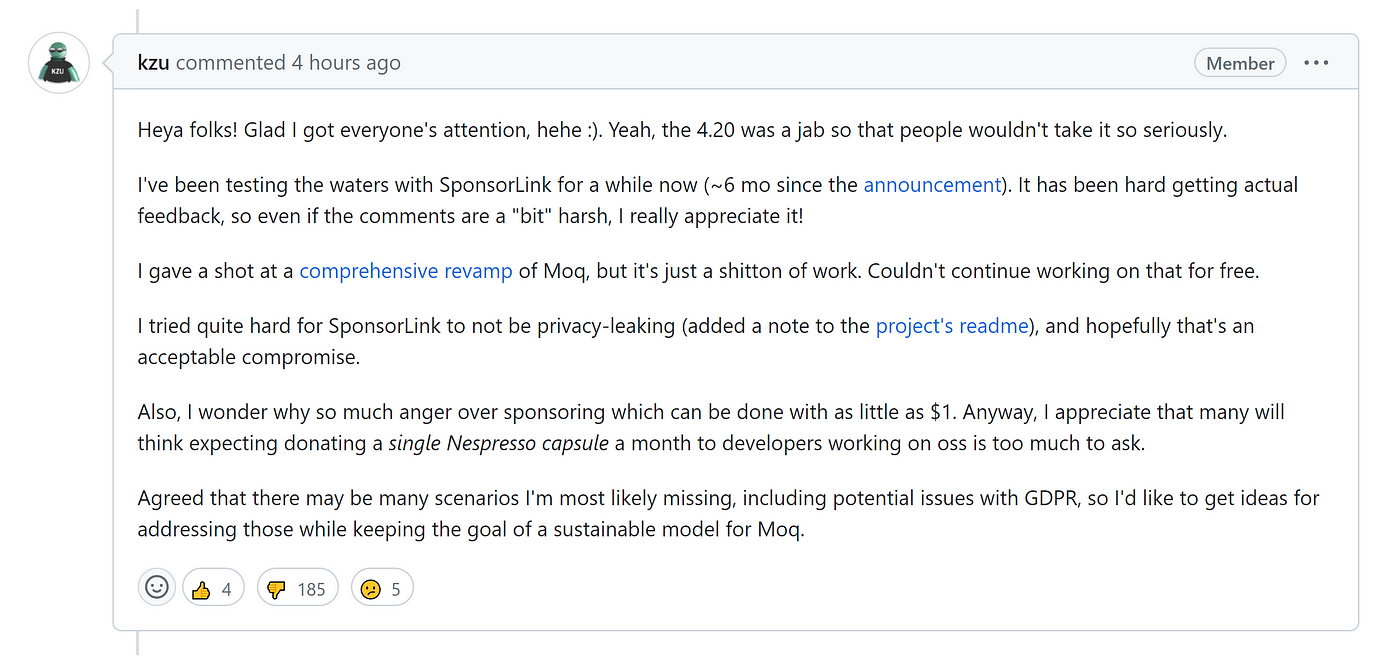
Task: Toggle the thumbs down reaction with 185
Action: coord(298,588)
